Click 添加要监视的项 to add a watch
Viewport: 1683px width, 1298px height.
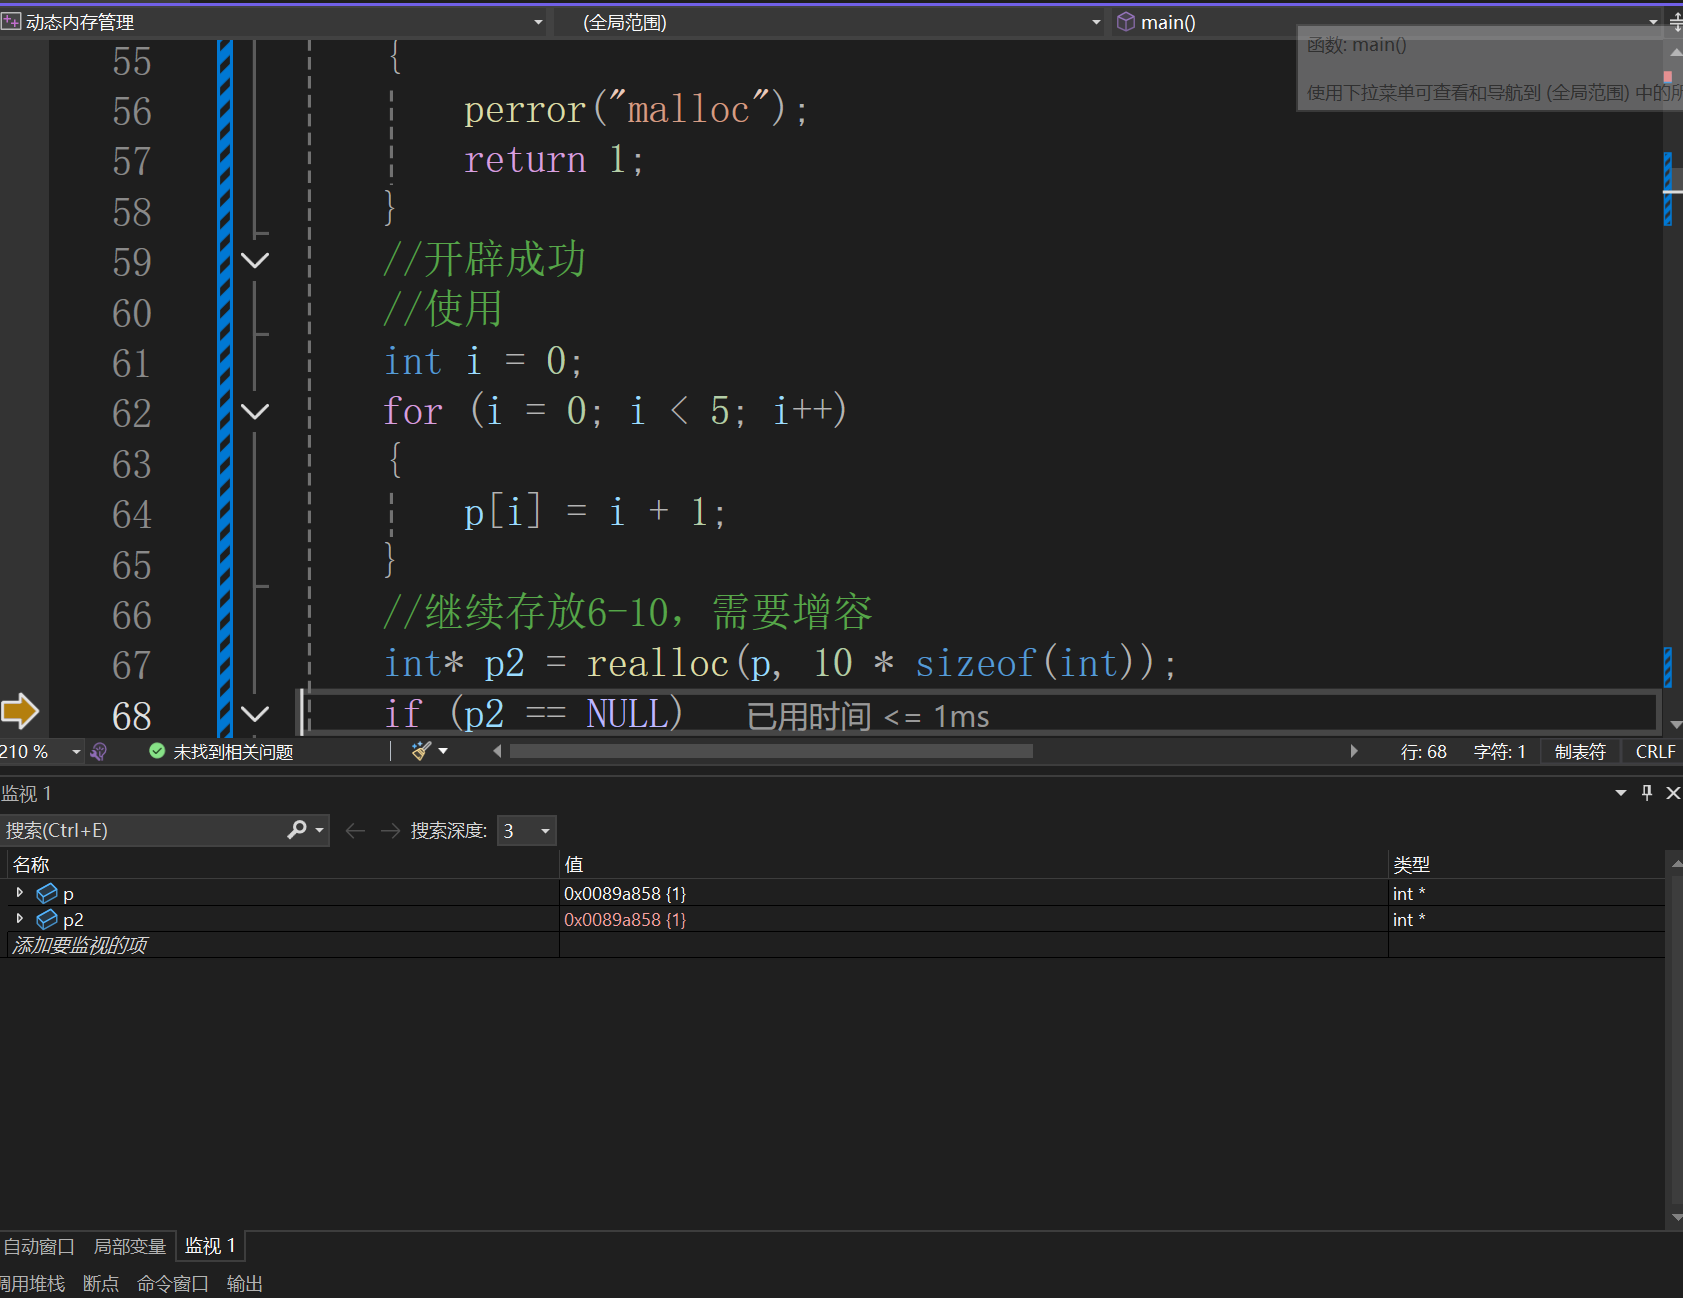tap(80, 945)
